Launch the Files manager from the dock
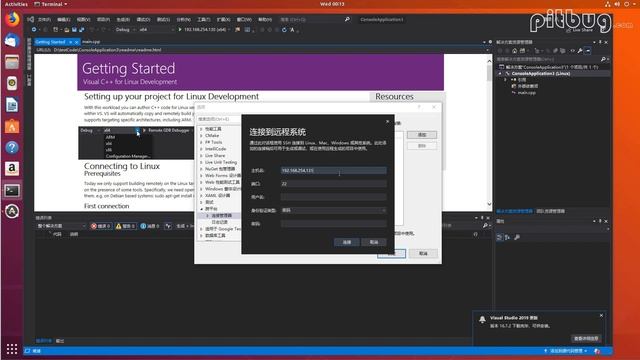Viewport: 640px width, 360px height. pos(12,62)
